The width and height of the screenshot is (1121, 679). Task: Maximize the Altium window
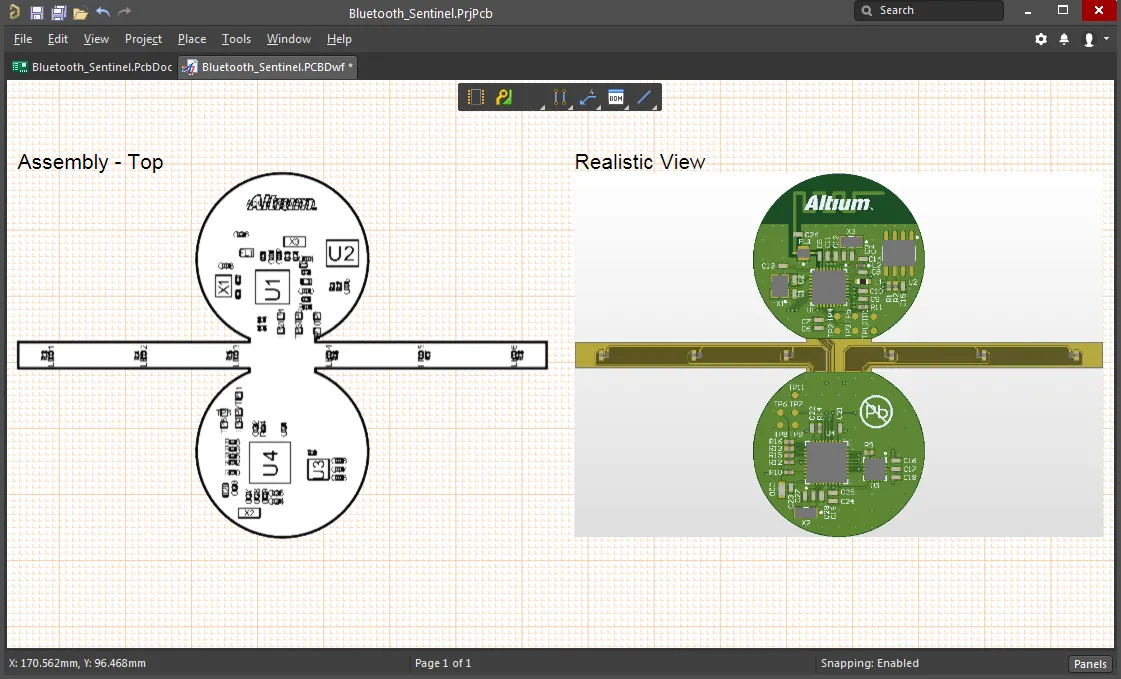click(x=1063, y=11)
